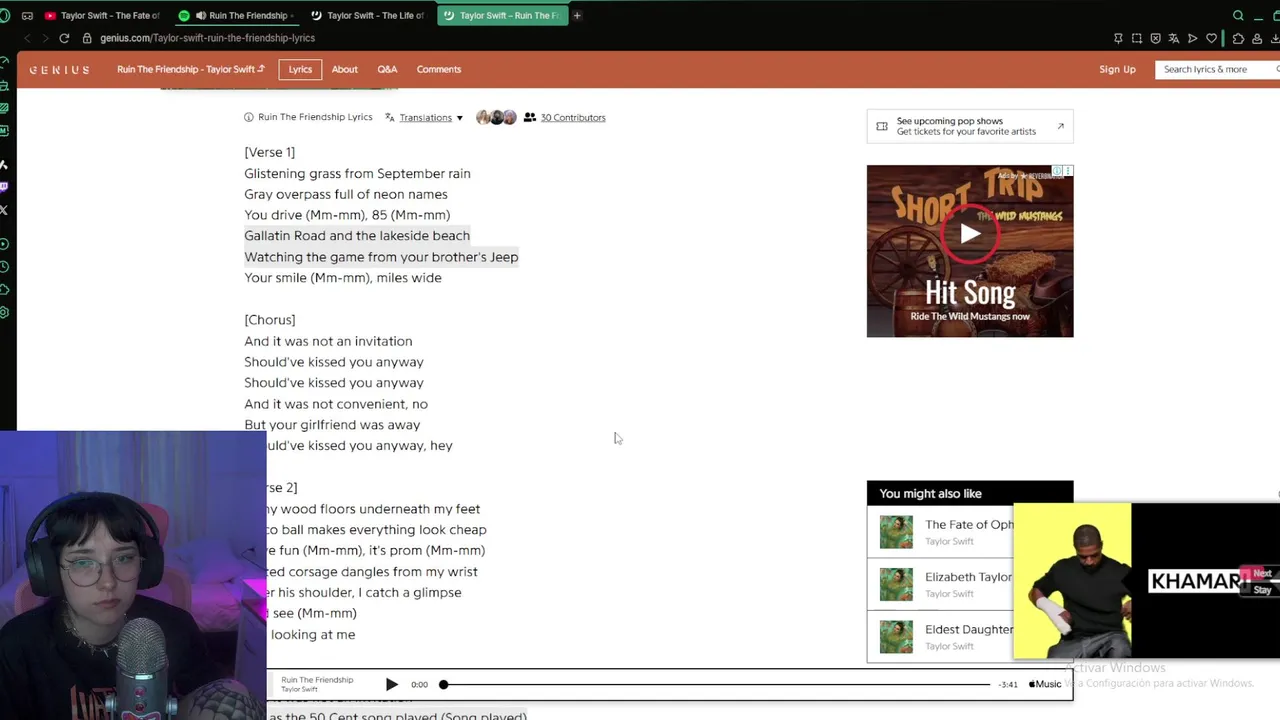This screenshot has width=1280, height=720.
Task: Open the ad blocker shield icon
Action: point(1156,38)
